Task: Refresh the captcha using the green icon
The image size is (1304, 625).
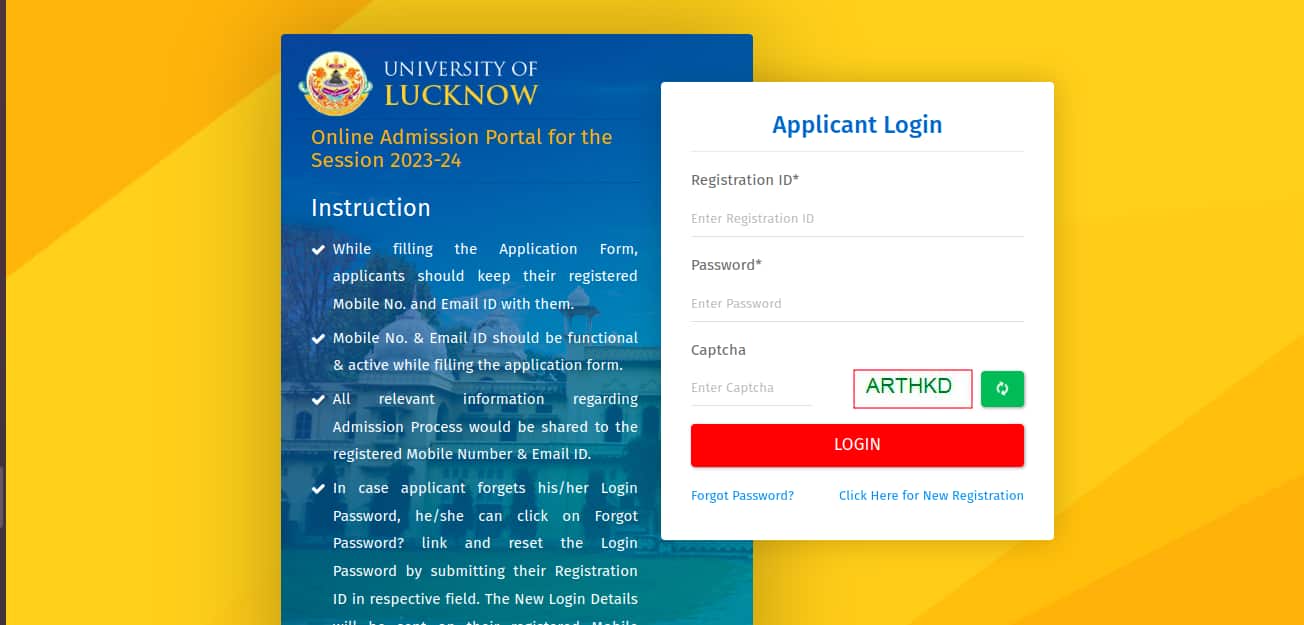Action: tap(1002, 389)
